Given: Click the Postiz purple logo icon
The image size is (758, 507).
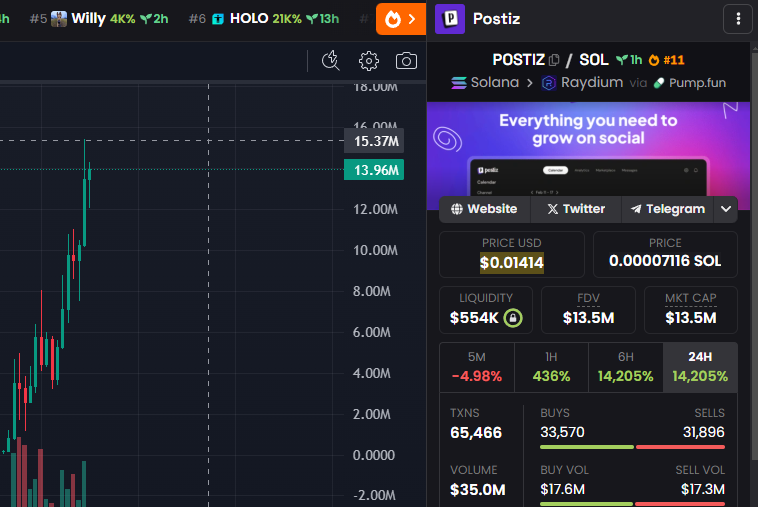Looking at the screenshot, I should pyautogui.click(x=450, y=19).
